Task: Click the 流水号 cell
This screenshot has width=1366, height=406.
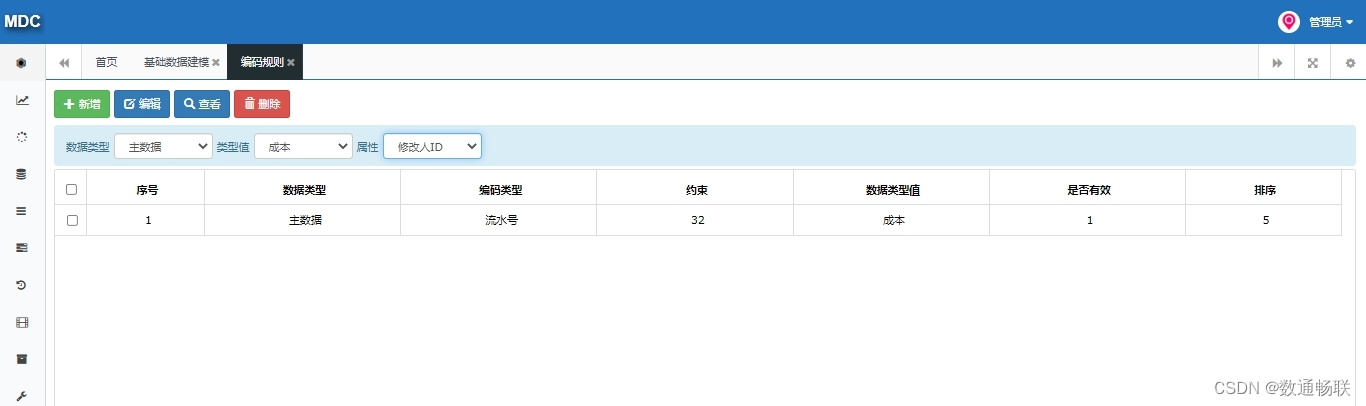Action: (x=500, y=220)
